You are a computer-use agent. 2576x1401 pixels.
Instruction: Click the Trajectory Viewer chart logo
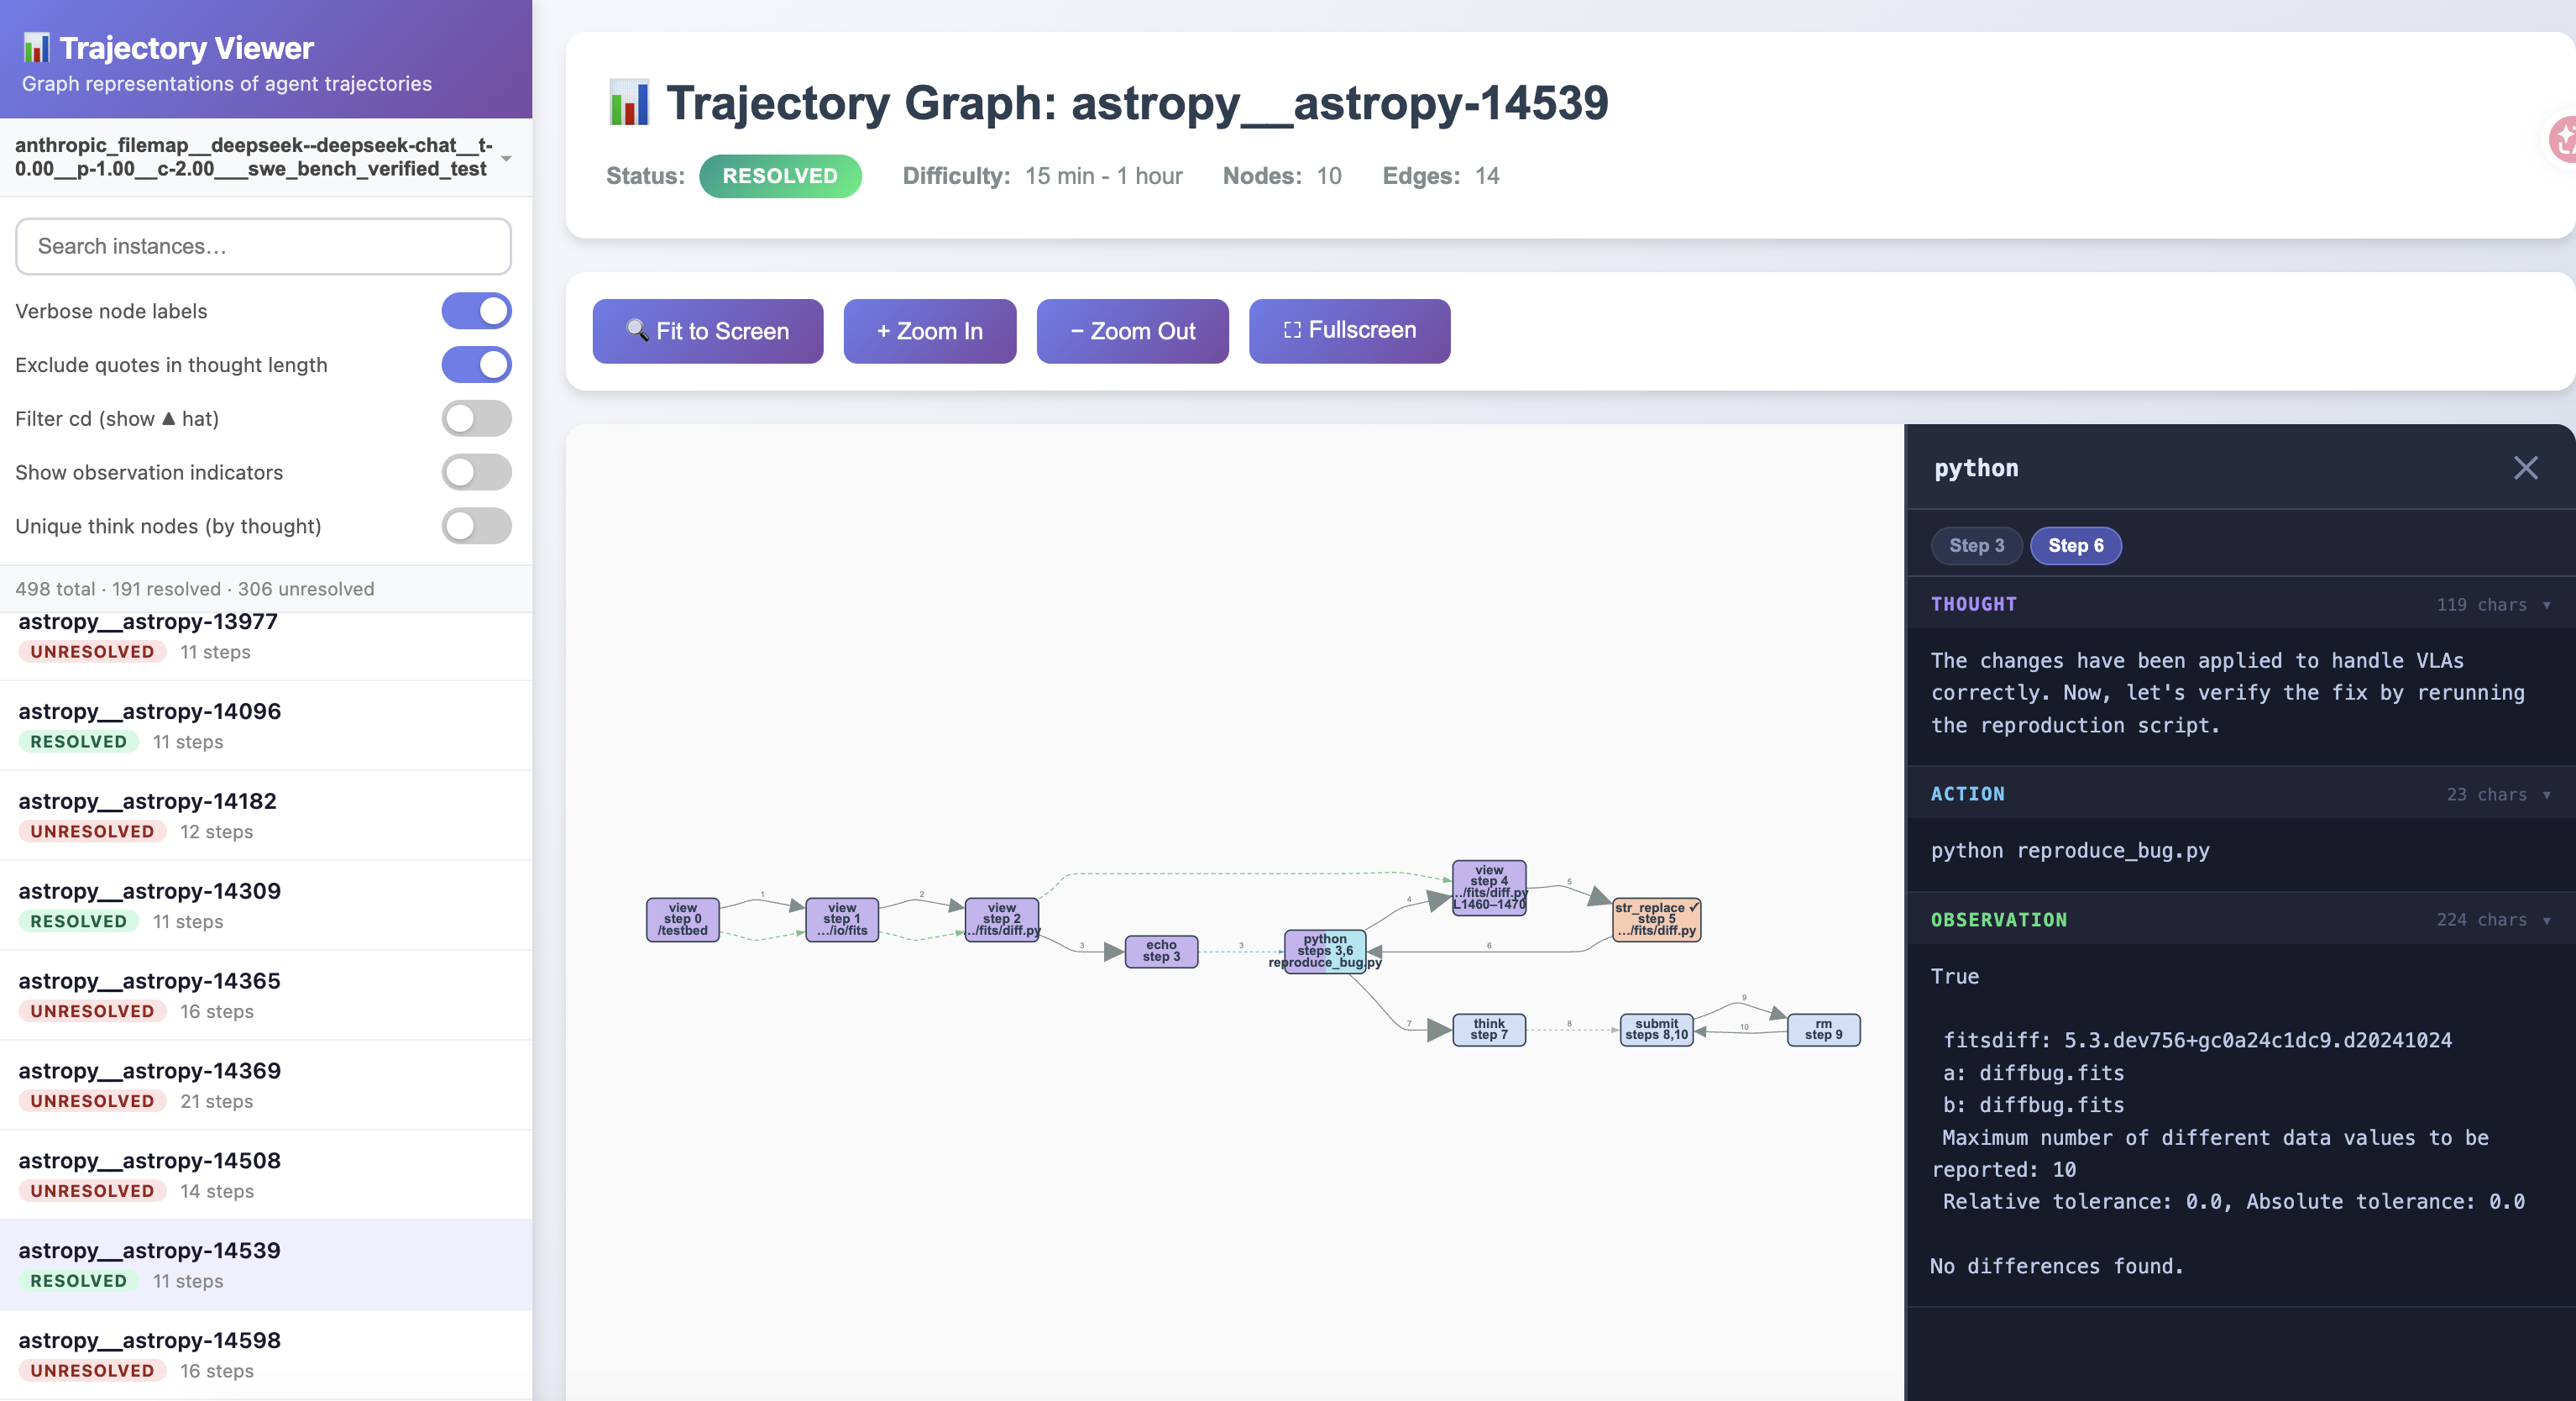(36, 47)
